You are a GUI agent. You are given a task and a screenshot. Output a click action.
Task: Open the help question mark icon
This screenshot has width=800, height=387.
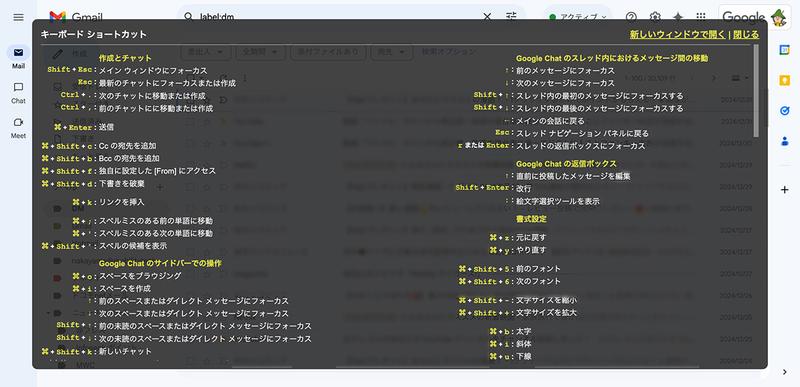coord(631,17)
